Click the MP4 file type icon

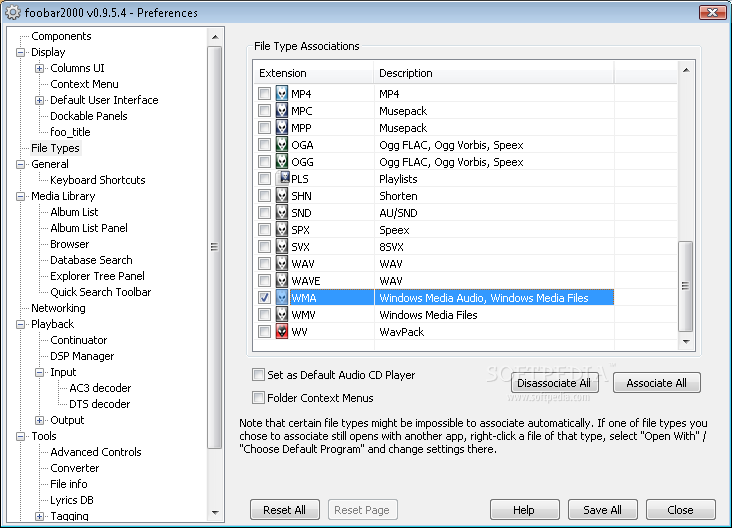click(282, 93)
